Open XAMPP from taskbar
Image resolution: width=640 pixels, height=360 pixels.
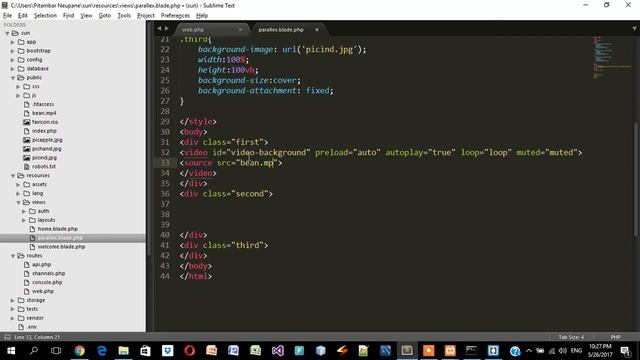click(x=450, y=351)
